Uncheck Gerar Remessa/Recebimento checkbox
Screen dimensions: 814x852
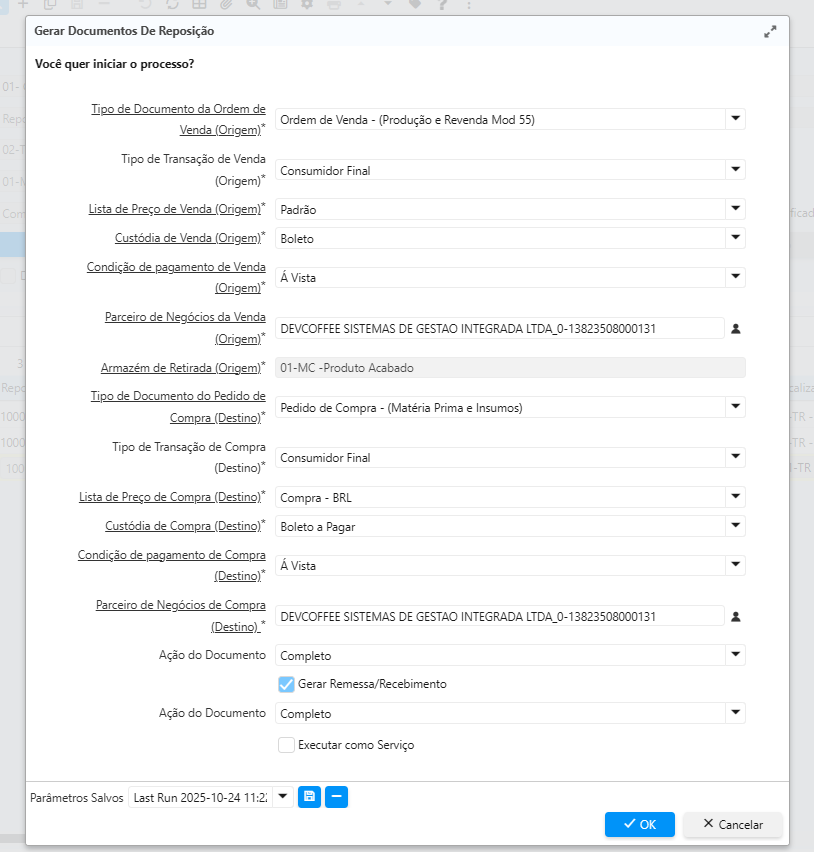coord(286,684)
